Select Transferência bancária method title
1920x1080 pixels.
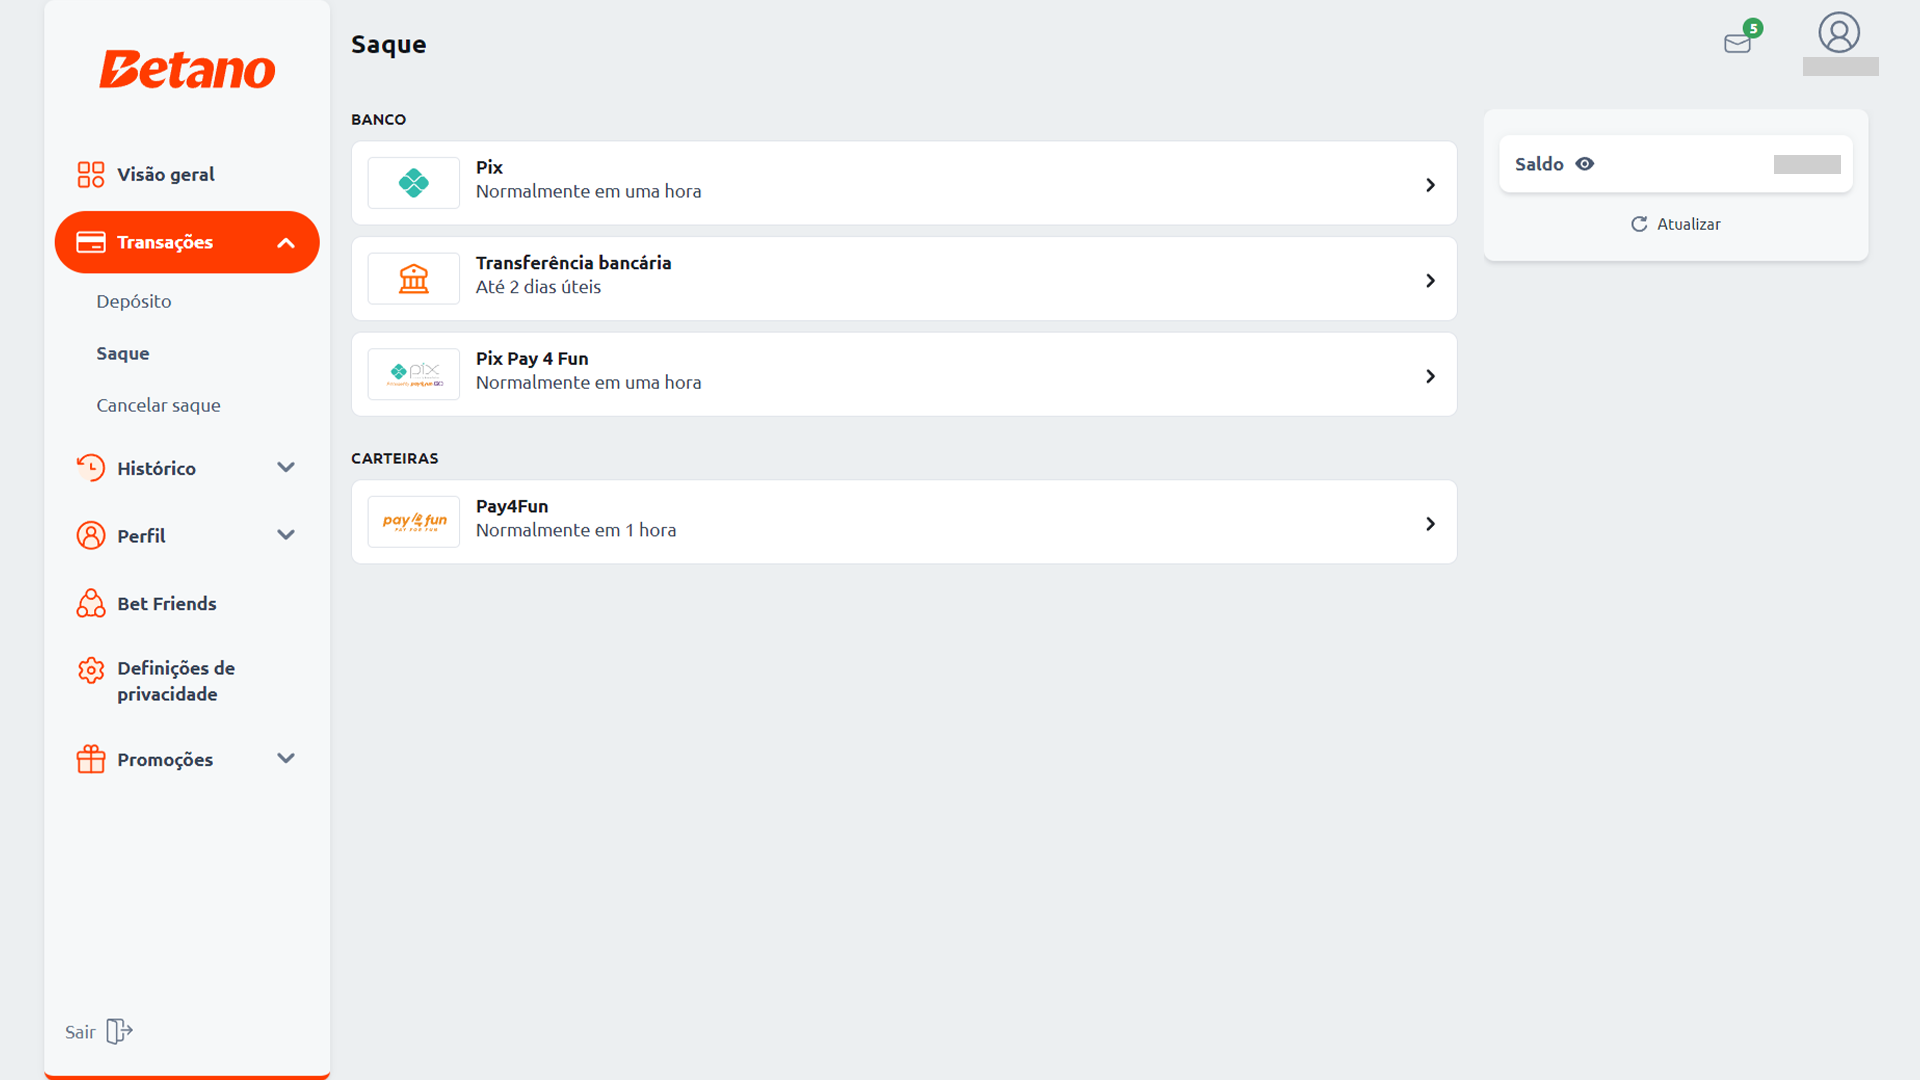573,262
